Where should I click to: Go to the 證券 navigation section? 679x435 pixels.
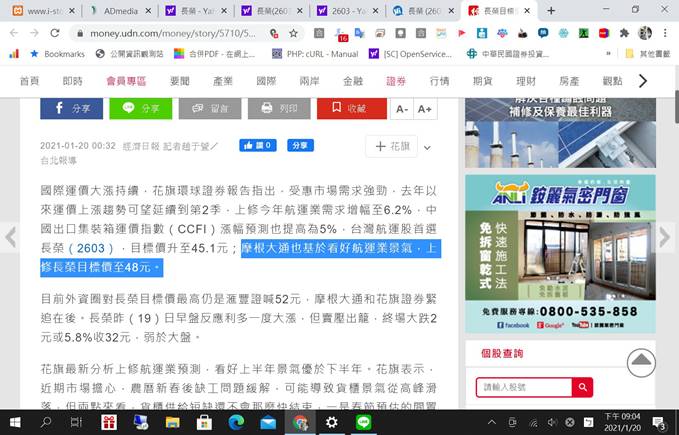396,80
